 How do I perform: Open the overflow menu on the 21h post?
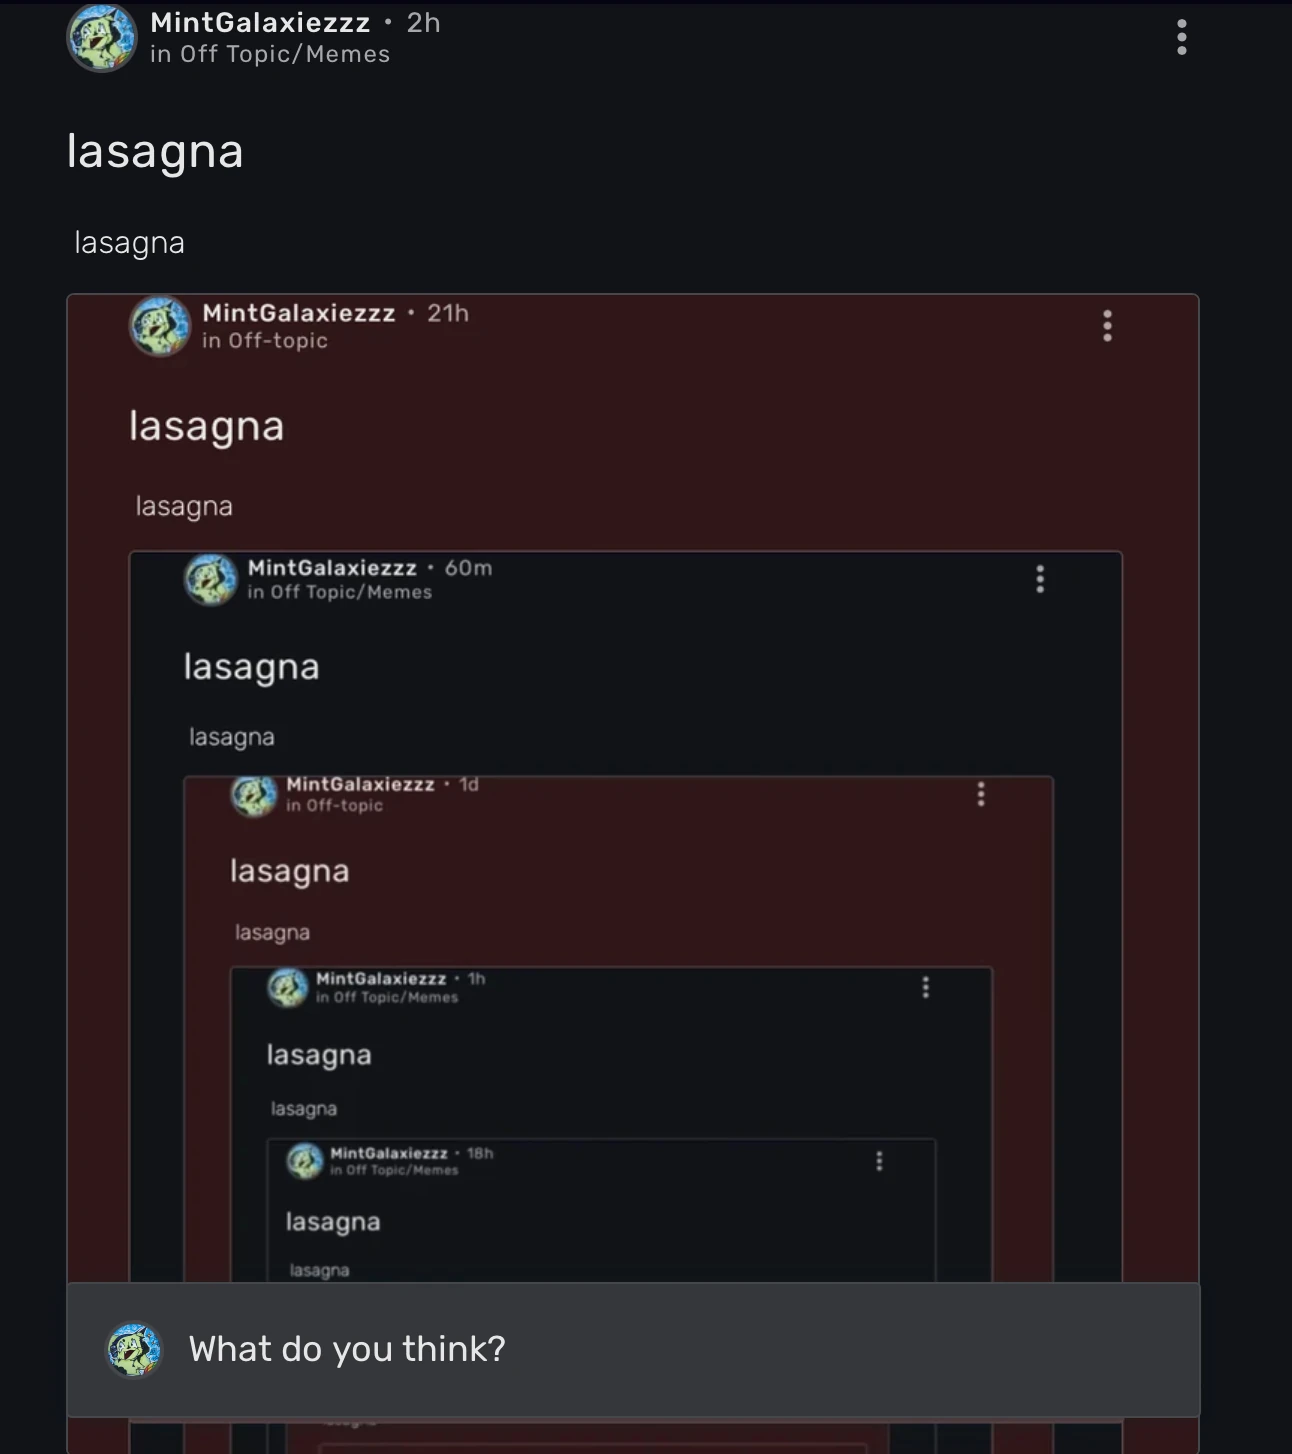click(1107, 326)
